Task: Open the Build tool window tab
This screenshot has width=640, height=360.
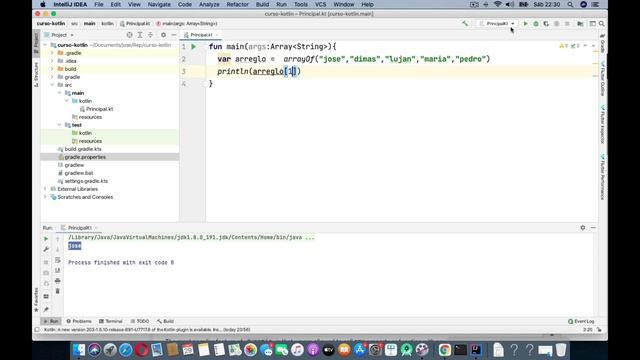Action: (165, 322)
